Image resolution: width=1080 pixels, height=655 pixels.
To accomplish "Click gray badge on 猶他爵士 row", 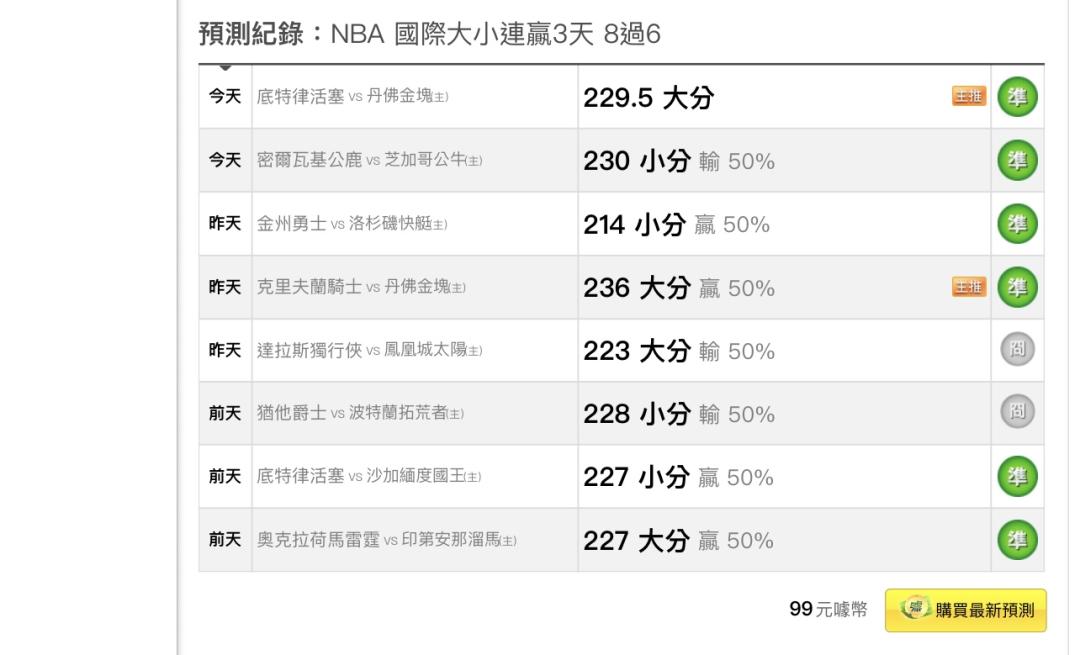I will 1017,412.
